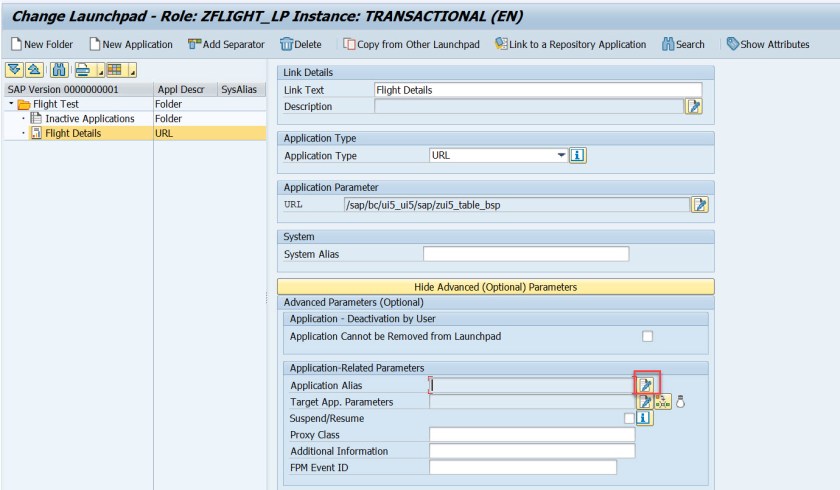Image resolution: width=840 pixels, height=490 pixels.
Task: Open the Description long text editor icon
Action: pyautogui.click(x=694, y=107)
